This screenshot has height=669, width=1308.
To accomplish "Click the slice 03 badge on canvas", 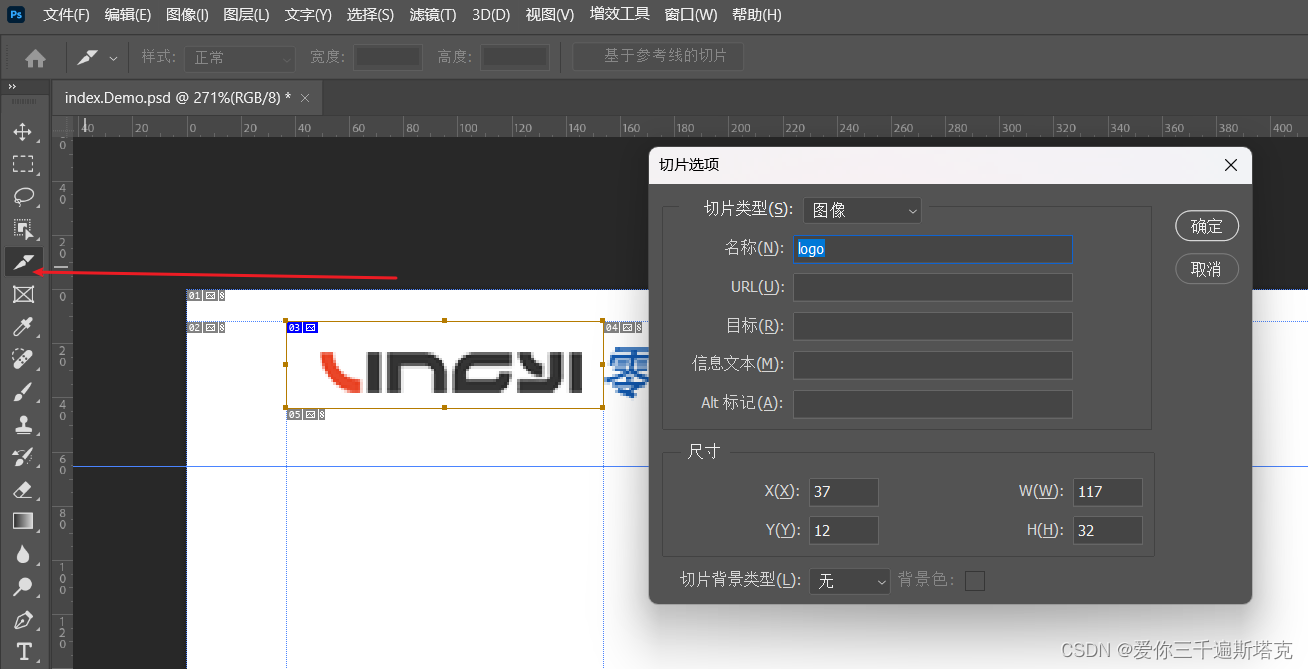I will 302,327.
